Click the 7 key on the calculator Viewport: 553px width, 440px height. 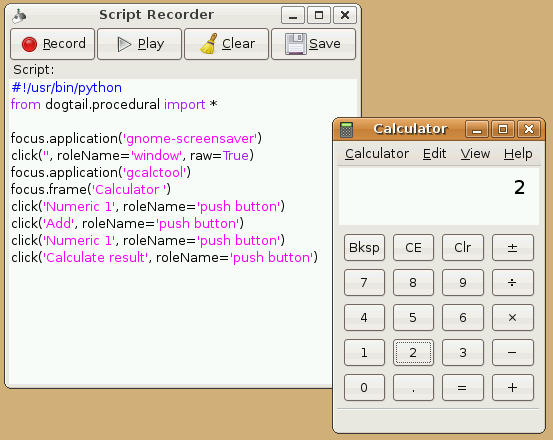(x=364, y=282)
